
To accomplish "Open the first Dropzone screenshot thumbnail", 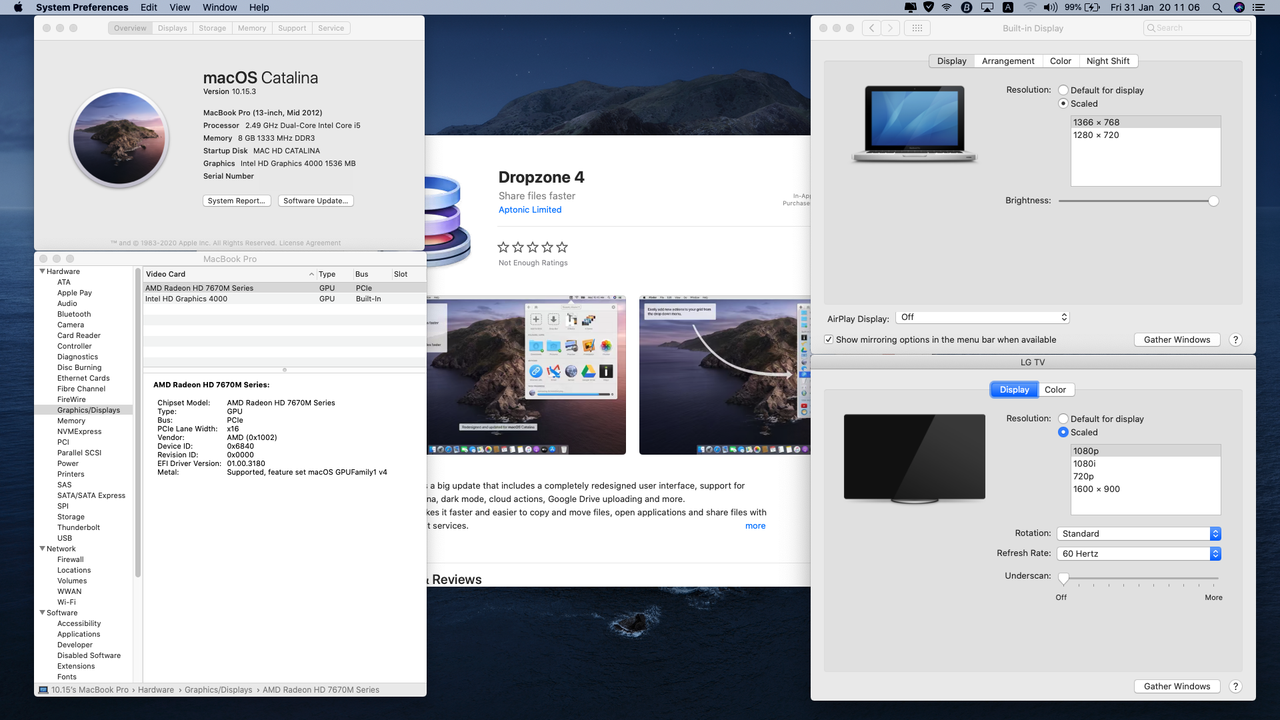I will [x=526, y=375].
